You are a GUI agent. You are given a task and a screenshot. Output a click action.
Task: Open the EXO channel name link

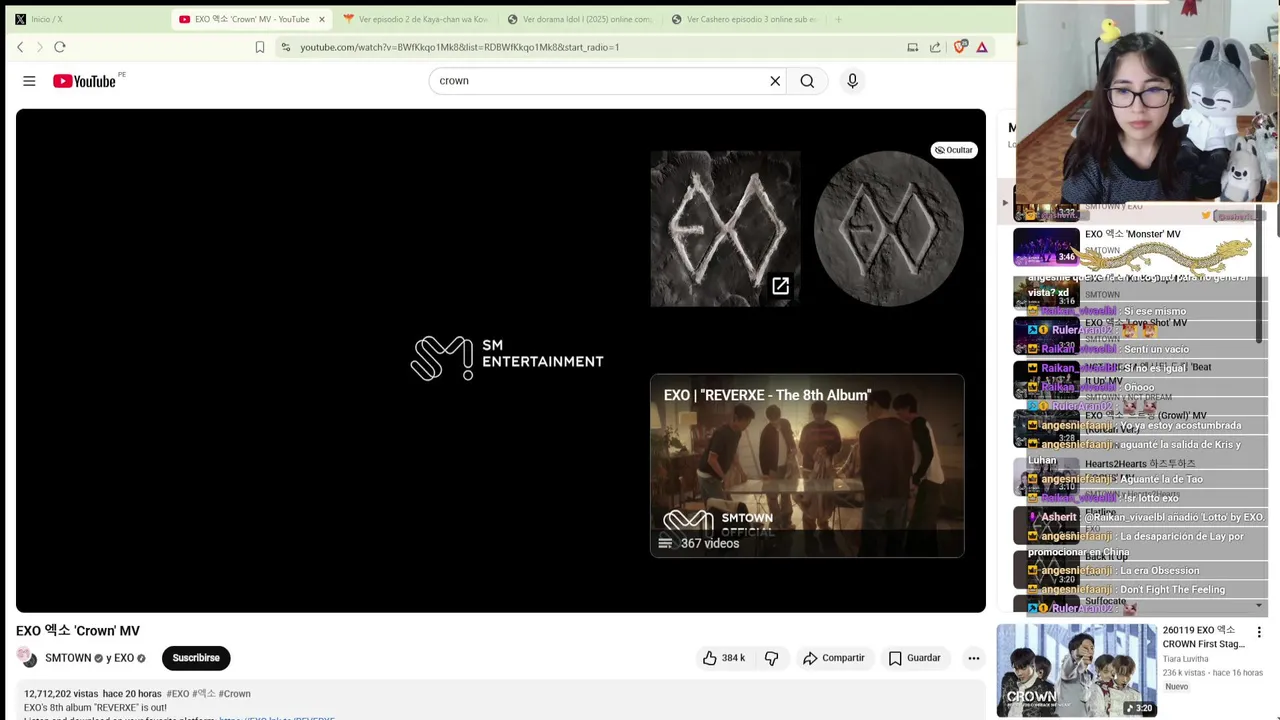(124, 658)
